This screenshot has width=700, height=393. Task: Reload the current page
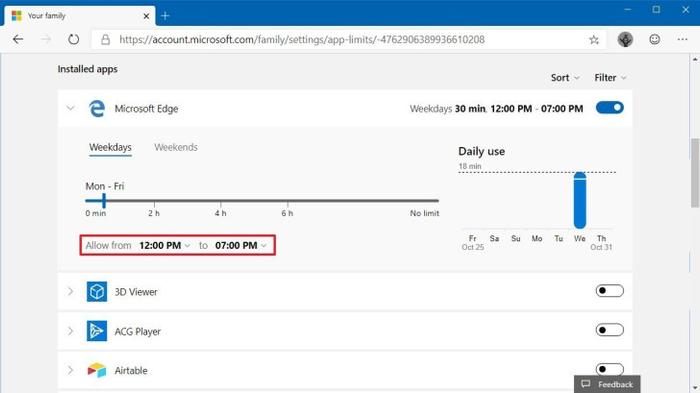(74, 39)
